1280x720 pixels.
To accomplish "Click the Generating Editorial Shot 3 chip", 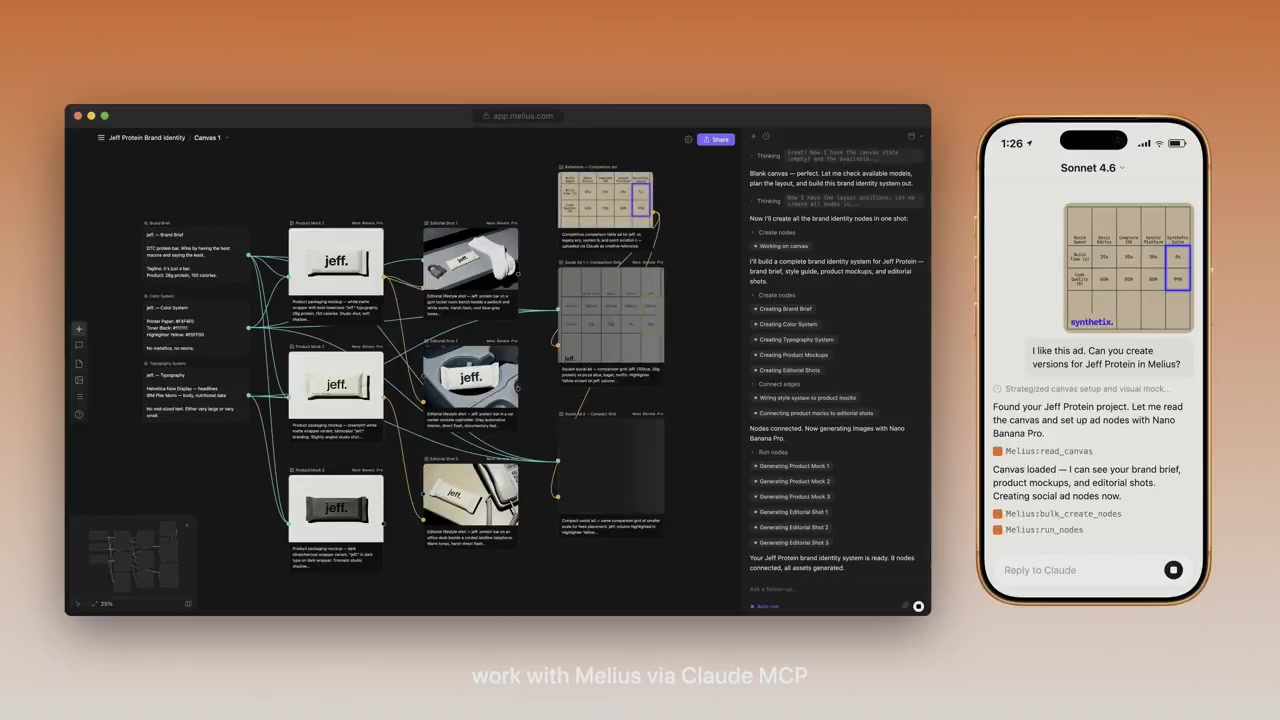I will pyautogui.click(x=791, y=543).
